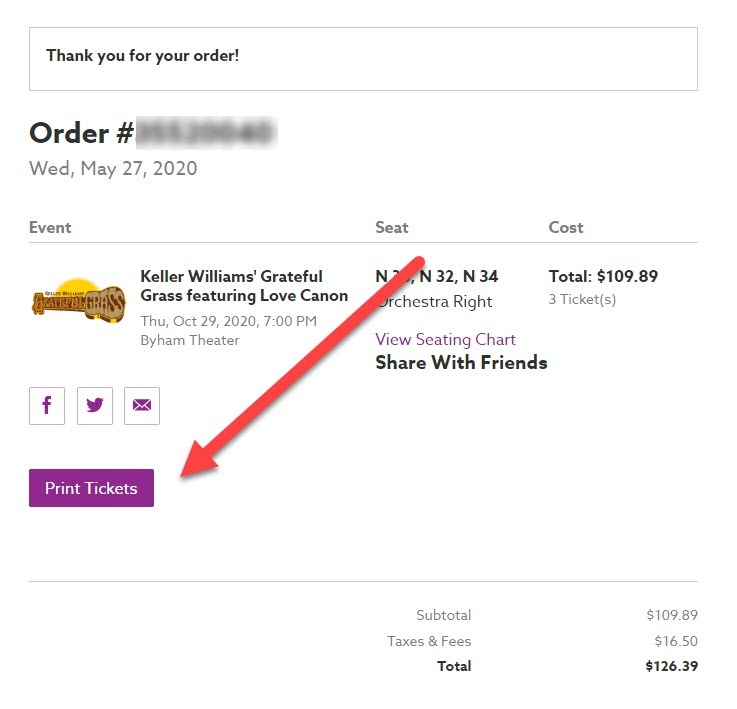The image size is (737, 709).
Task: Click the Byham Theater venue text
Action: coord(189,340)
